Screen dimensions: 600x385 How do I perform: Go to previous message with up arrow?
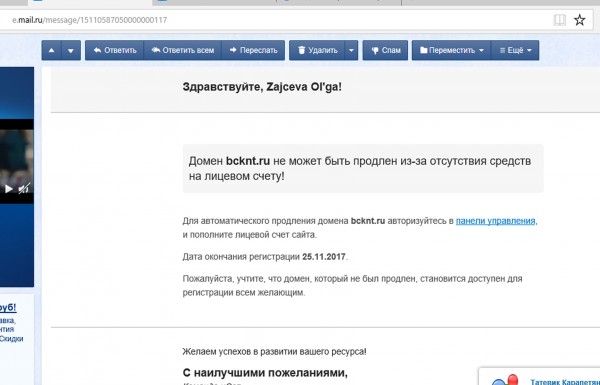(x=51, y=50)
